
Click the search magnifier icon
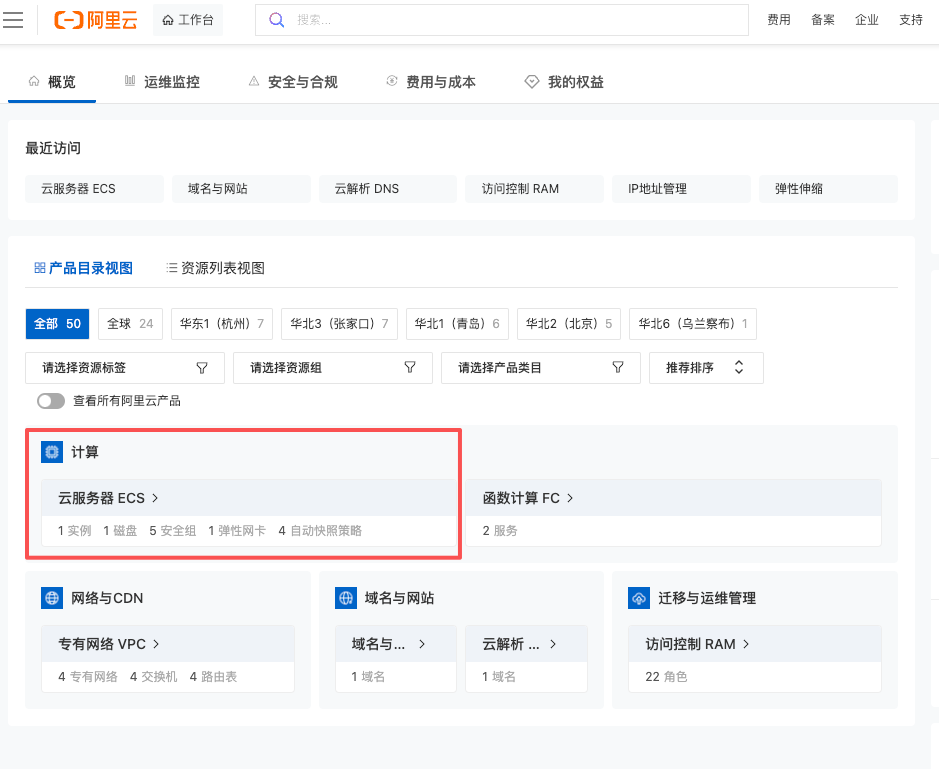click(x=277, y=20)
